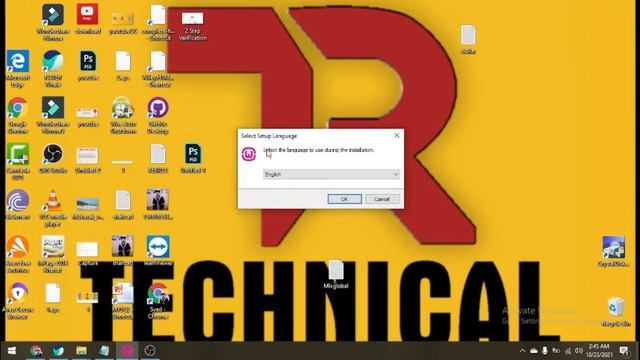Screen dimensions: 640x360
Task: Click OK in Select Setup Language dialog
Action: point(344,199)
